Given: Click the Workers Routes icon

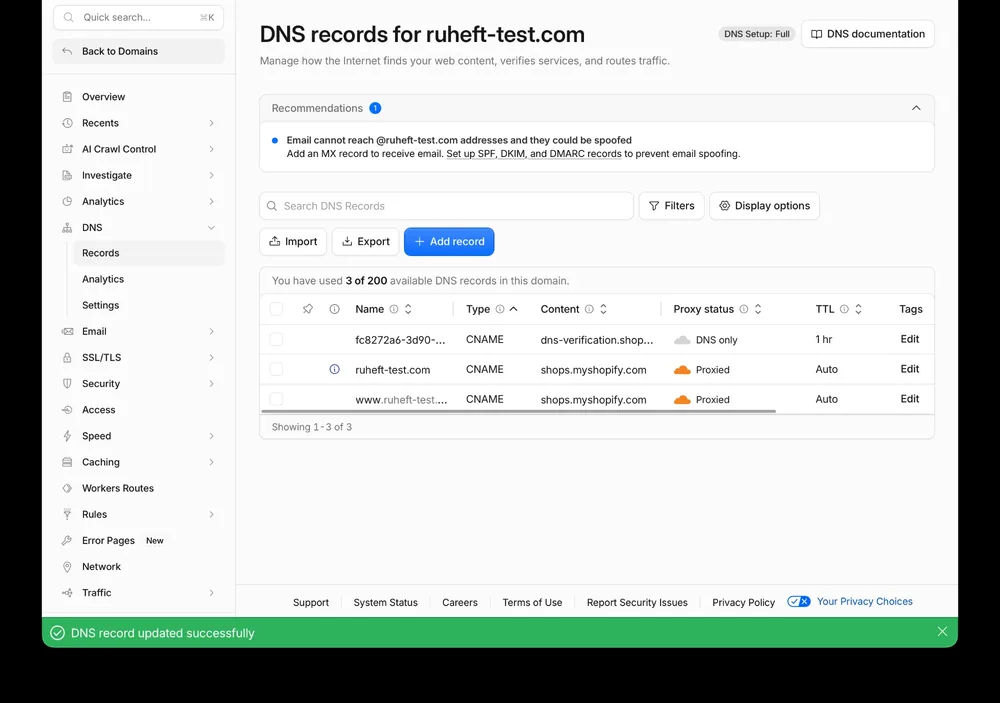Looking at the screenshot, I should [67, 489].
